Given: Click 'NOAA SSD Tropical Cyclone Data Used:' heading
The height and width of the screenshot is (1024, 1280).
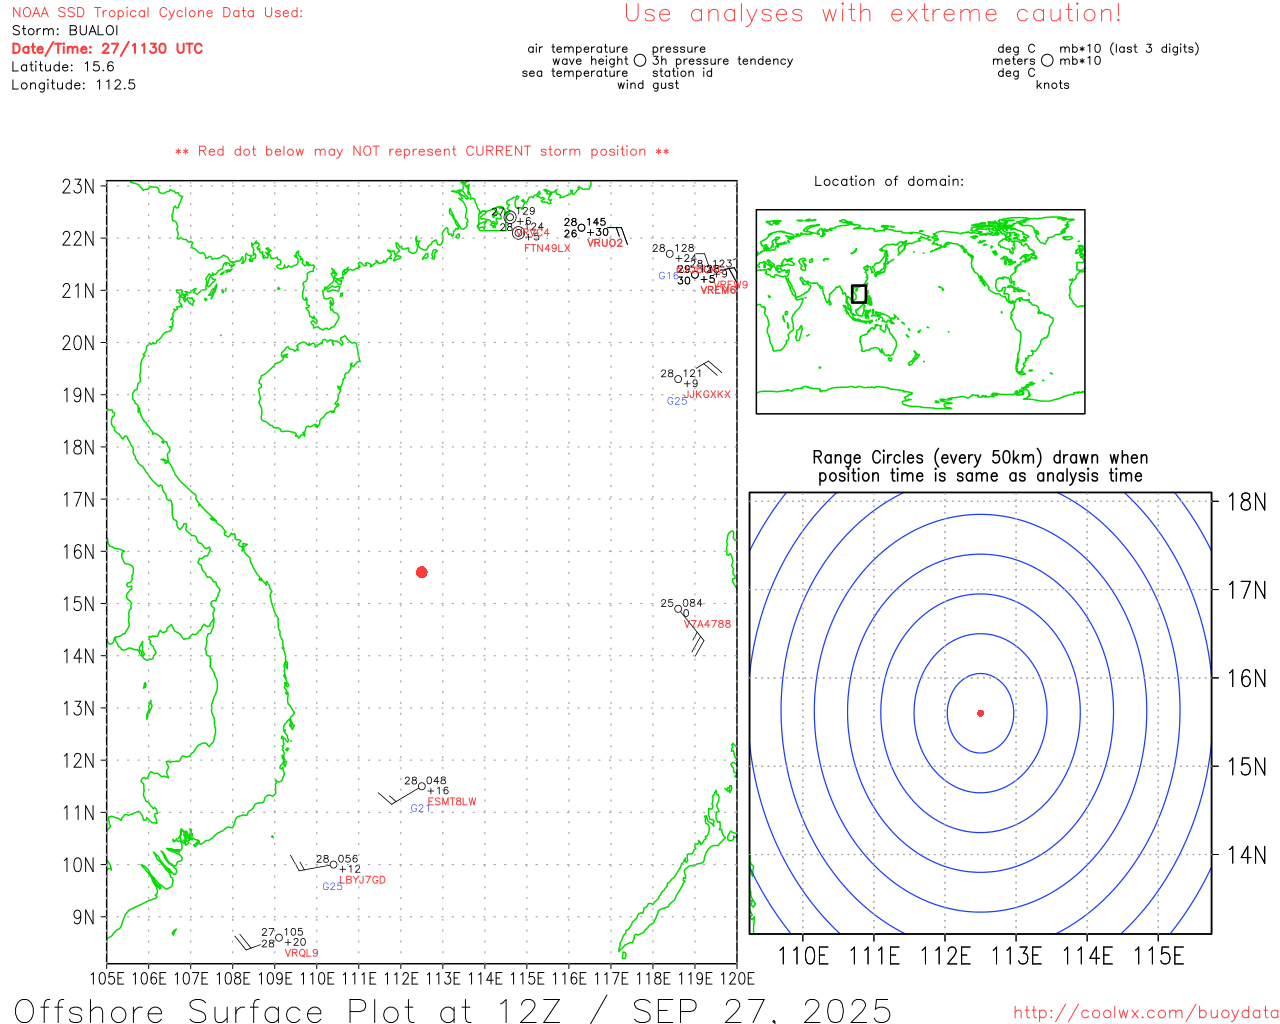Looking at the screenshot, I should [157, 13].
